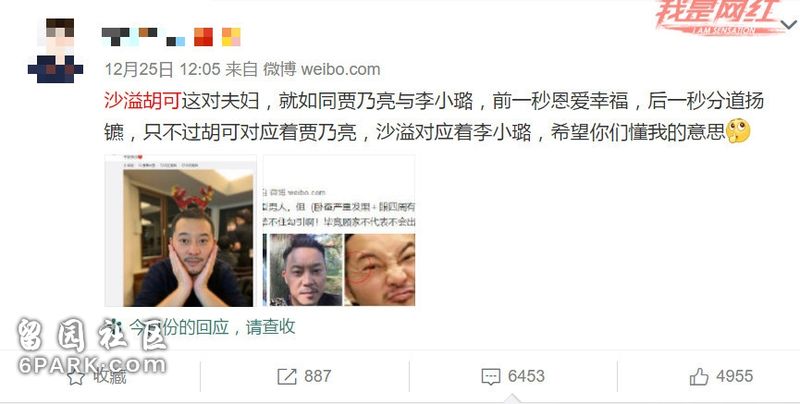Image resolution: width=800 pixels, height=404 pixels.
Task: Open the reindeer antlers photo thumbnail
Action: pos(181,231)
